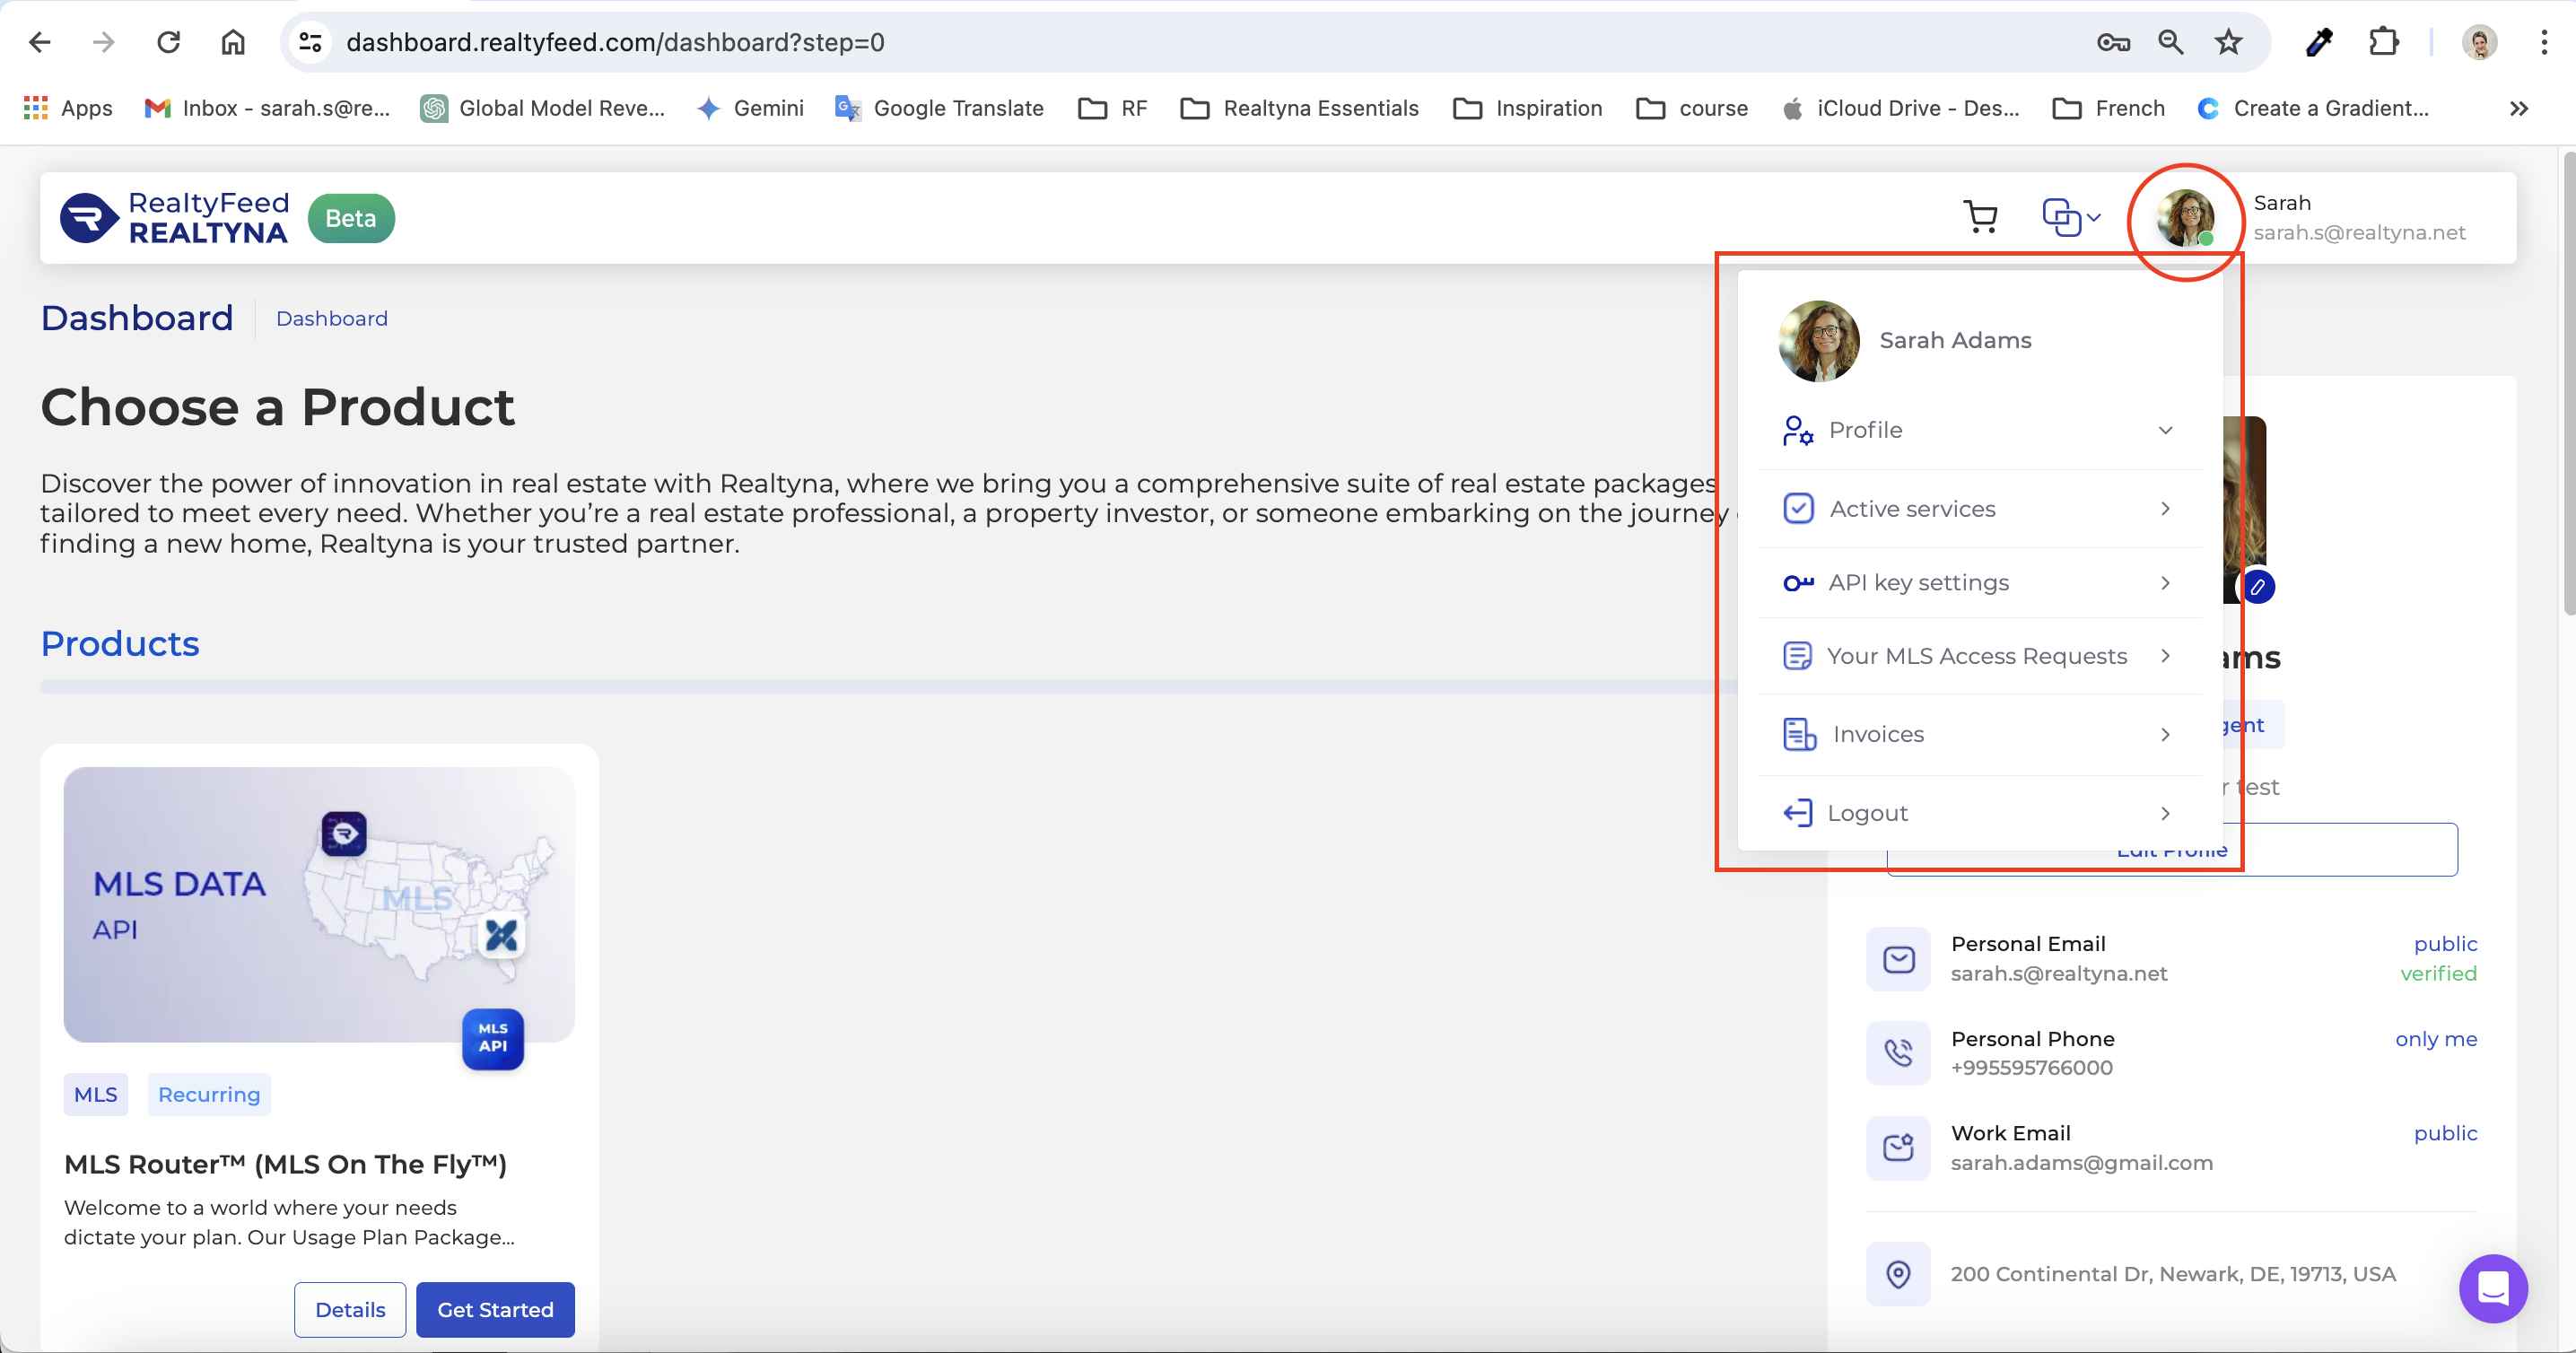Click the Personal Email envelope icon
This screenshot has height=1353, width=2576.
coord(1898,960)
